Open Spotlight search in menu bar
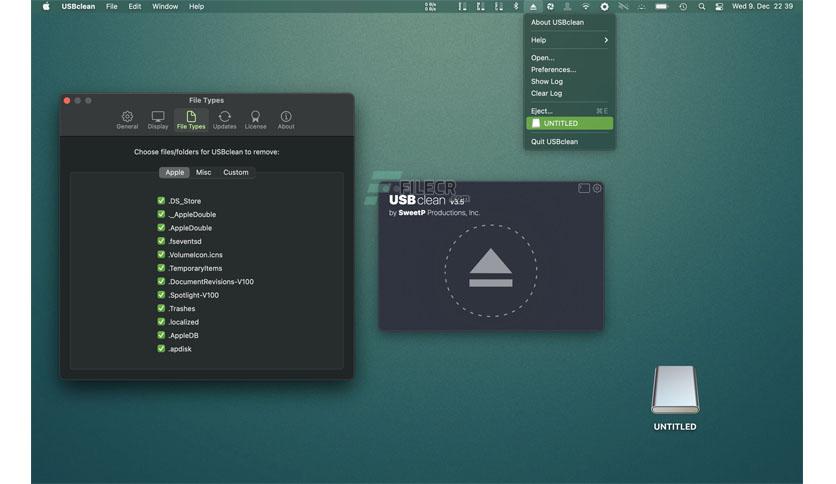Image resolution: width=836 pixels, height=484 pixels. [702, 6]
